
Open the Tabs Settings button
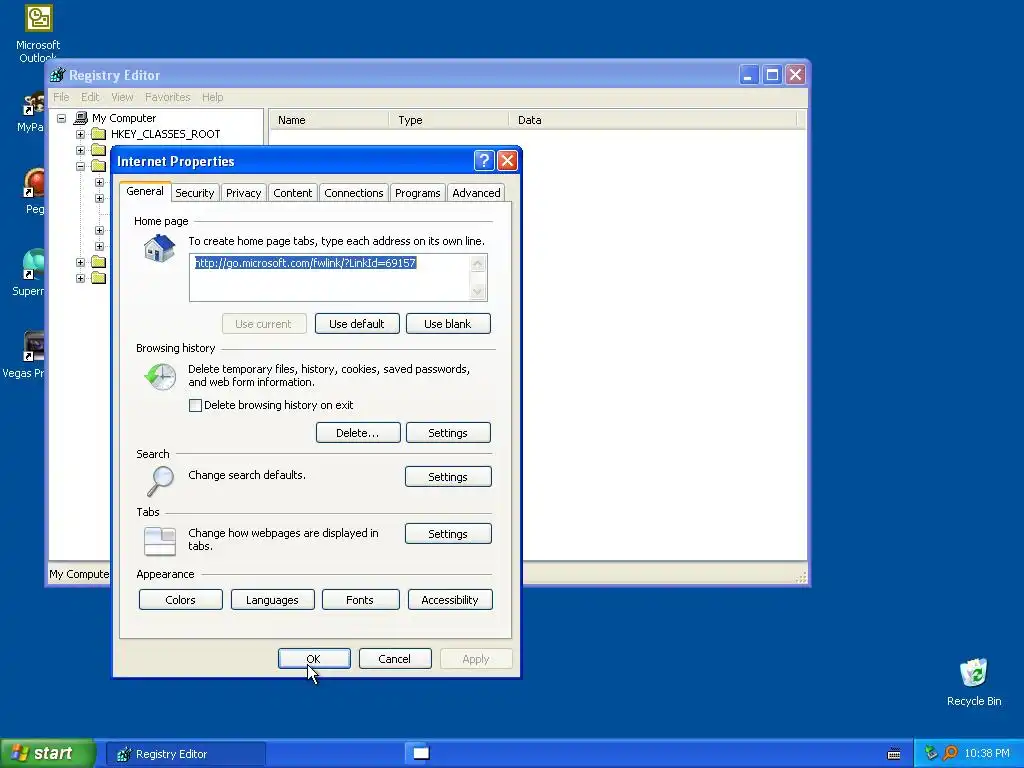(448, 534)
